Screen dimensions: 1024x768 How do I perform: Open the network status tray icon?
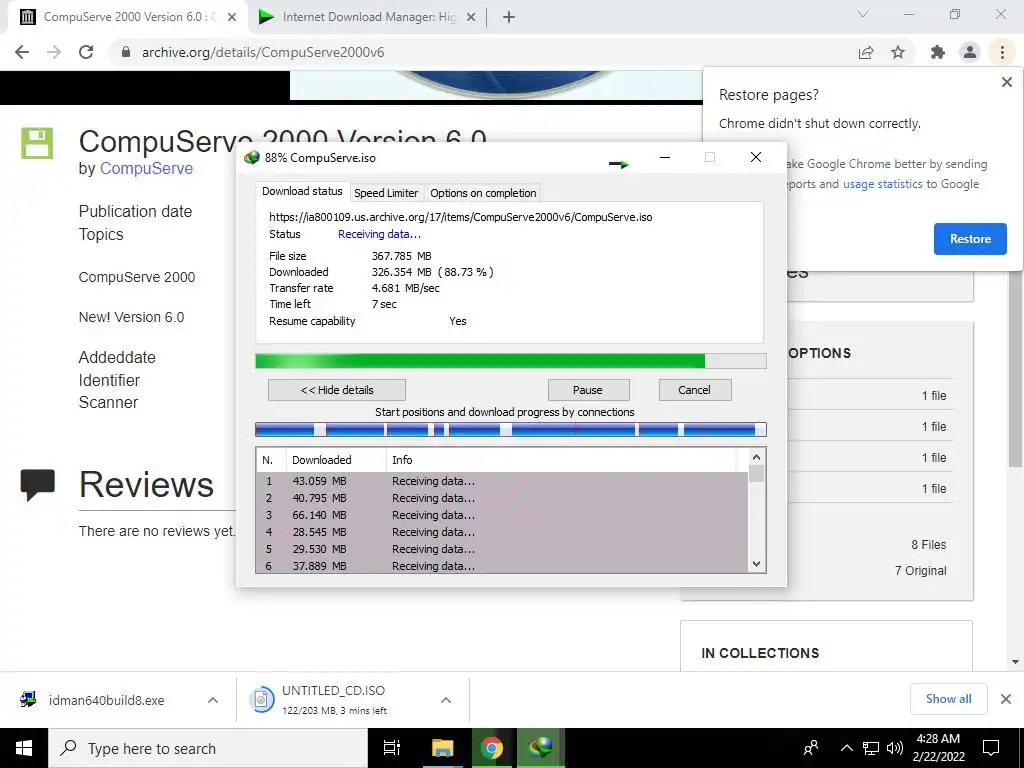coord(871,748)
